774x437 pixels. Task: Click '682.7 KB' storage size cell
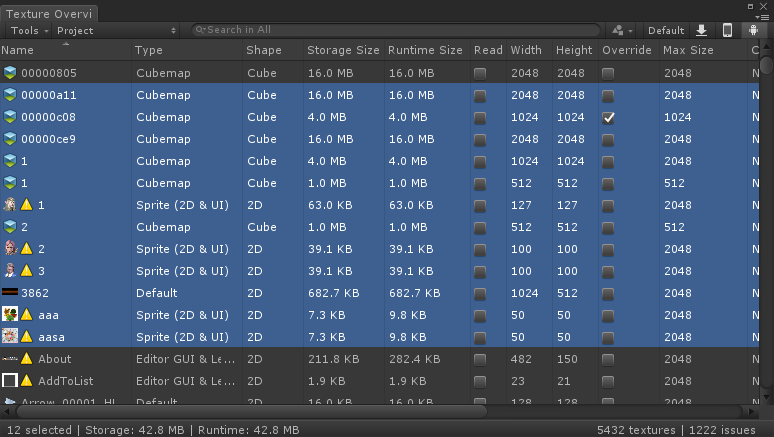[334, 293]
